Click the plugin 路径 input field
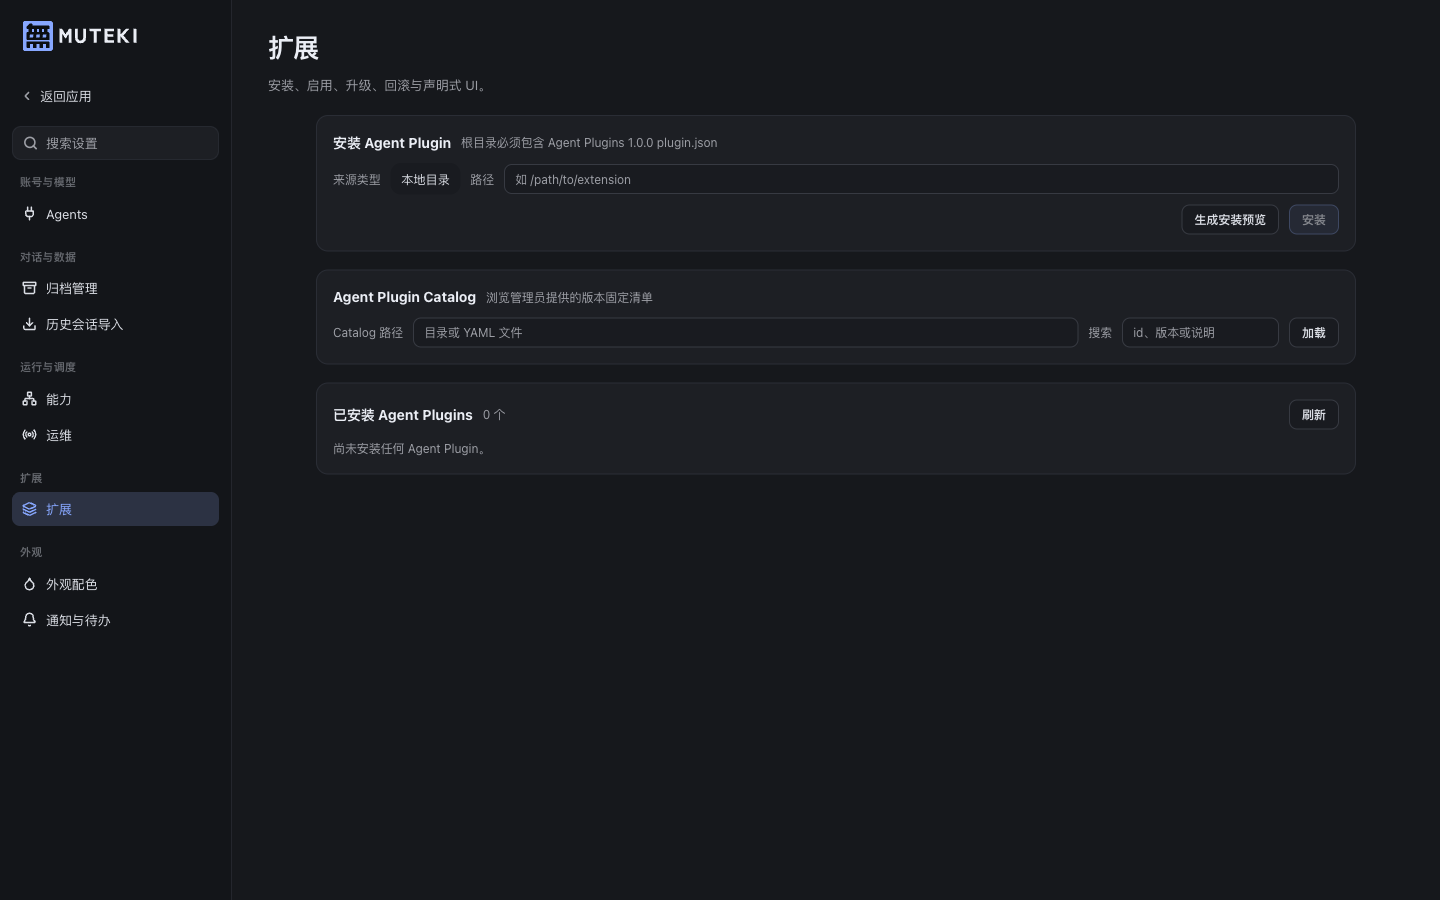The height and width of the screenshot is (900, 1440). [921, 179]
